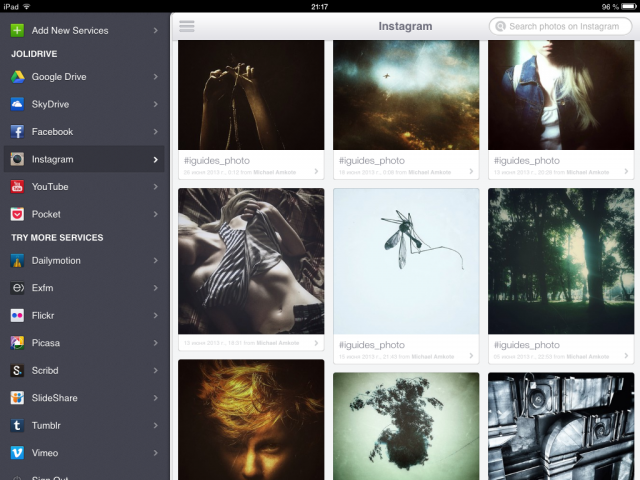
Task: Select the Pocket service label
Action: tap(46, 214)
